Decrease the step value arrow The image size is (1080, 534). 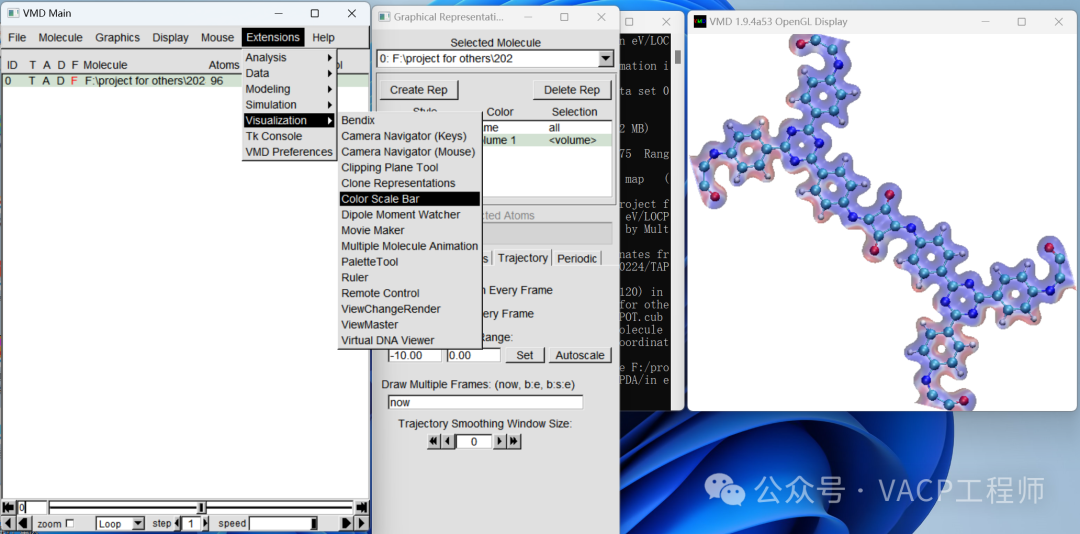point(177,524)
